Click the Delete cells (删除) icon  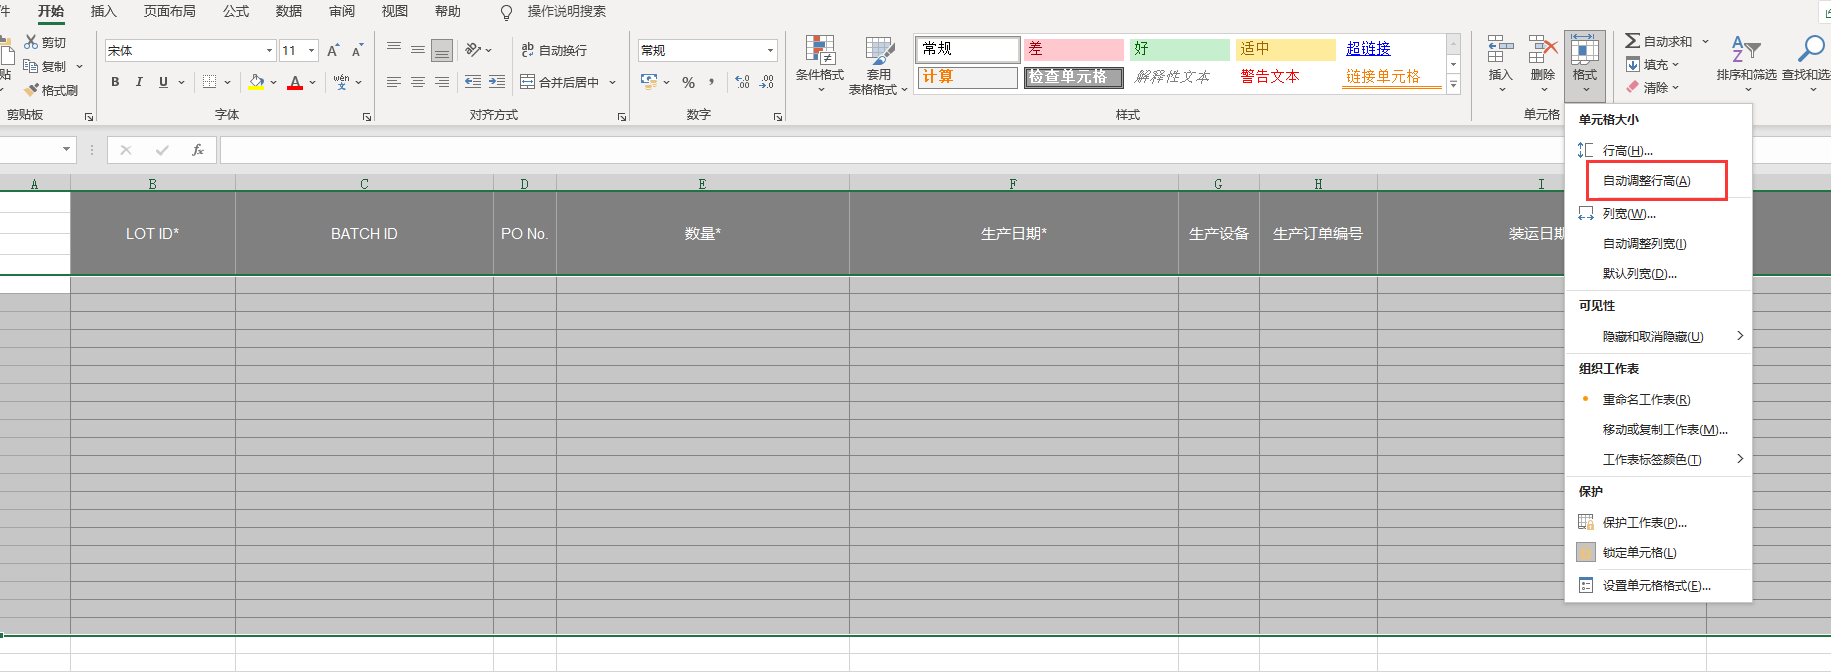tap(1543, 58)
